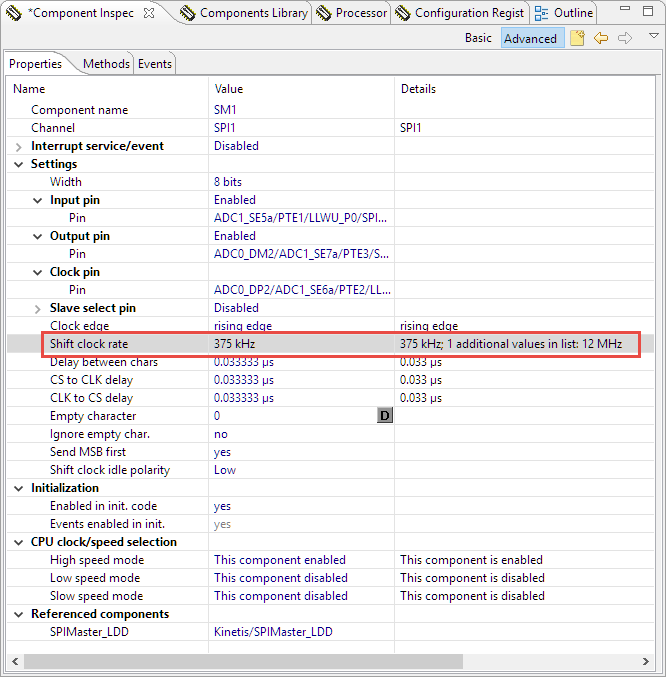Close the Component Inspector tab
The image size is (666, 677).
149,13
